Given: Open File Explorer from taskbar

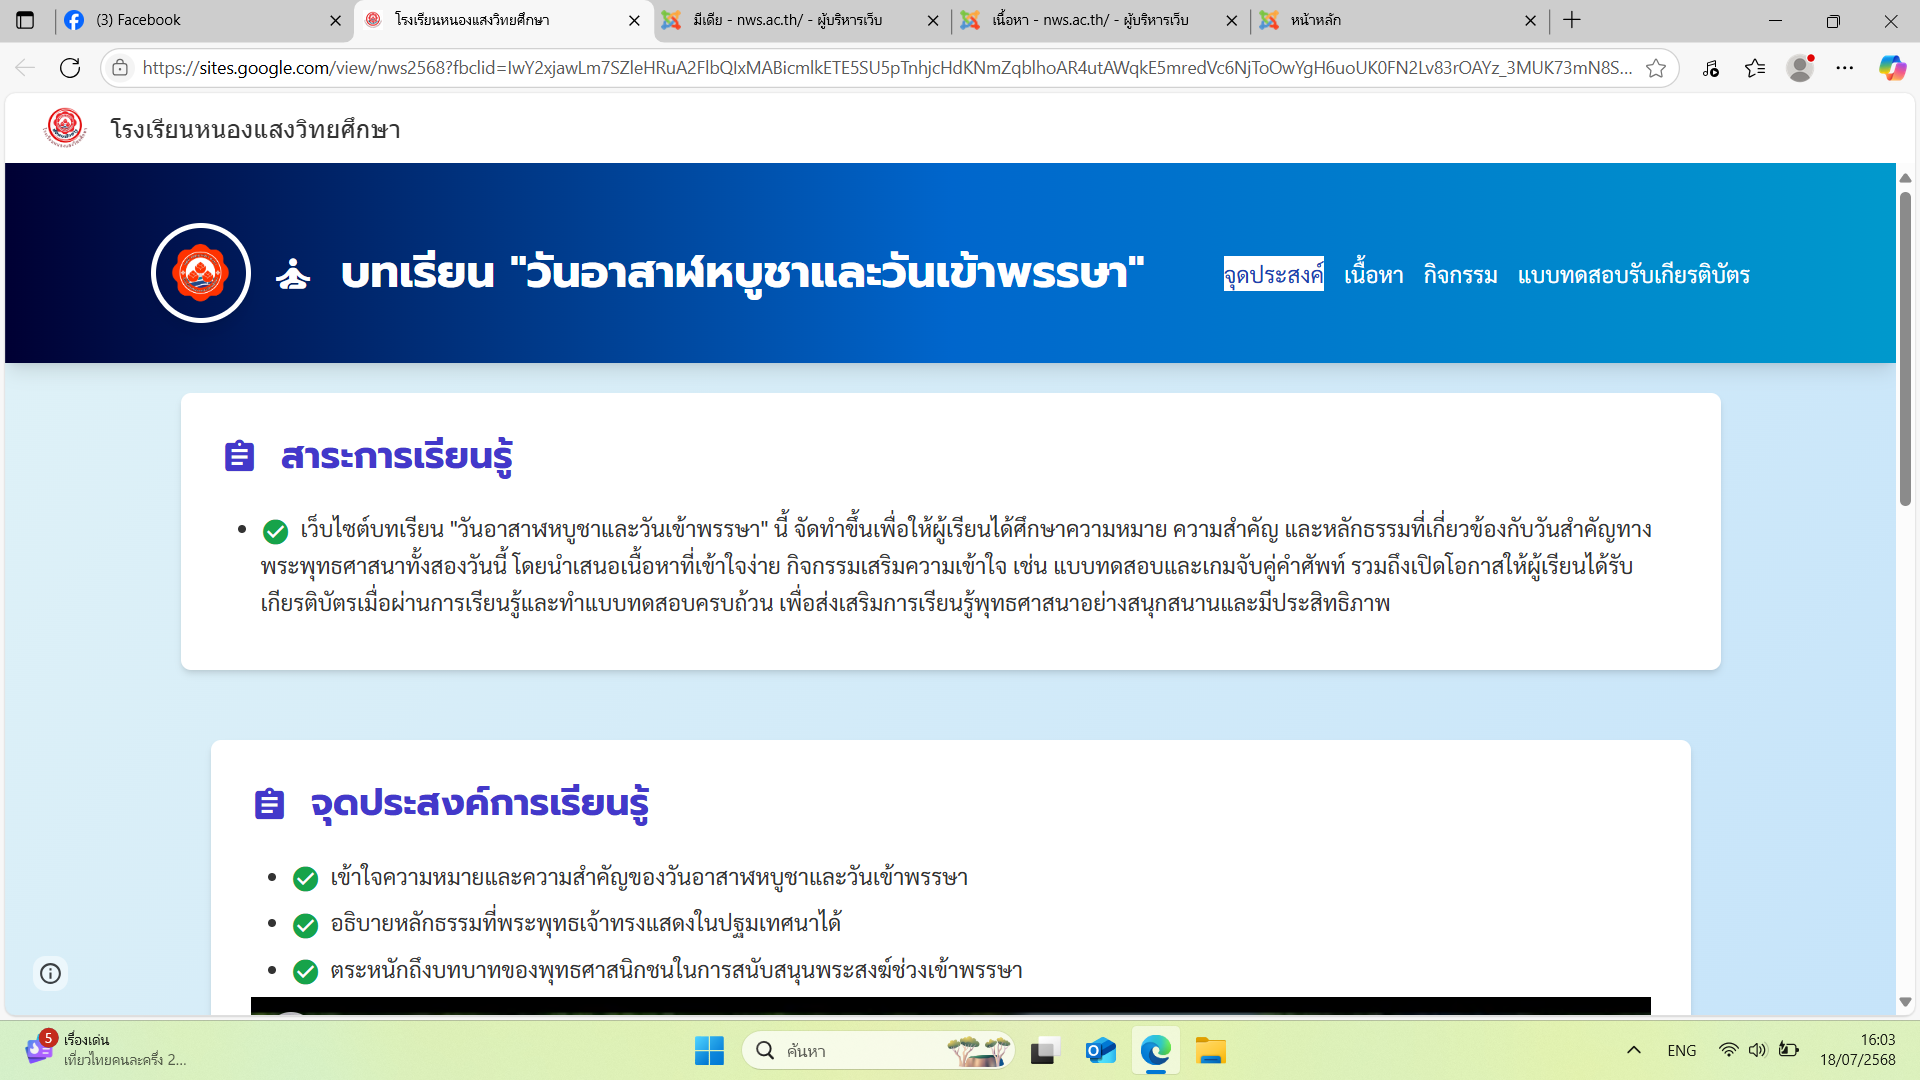Looking at the screenshot, I should [1210, 1051].
